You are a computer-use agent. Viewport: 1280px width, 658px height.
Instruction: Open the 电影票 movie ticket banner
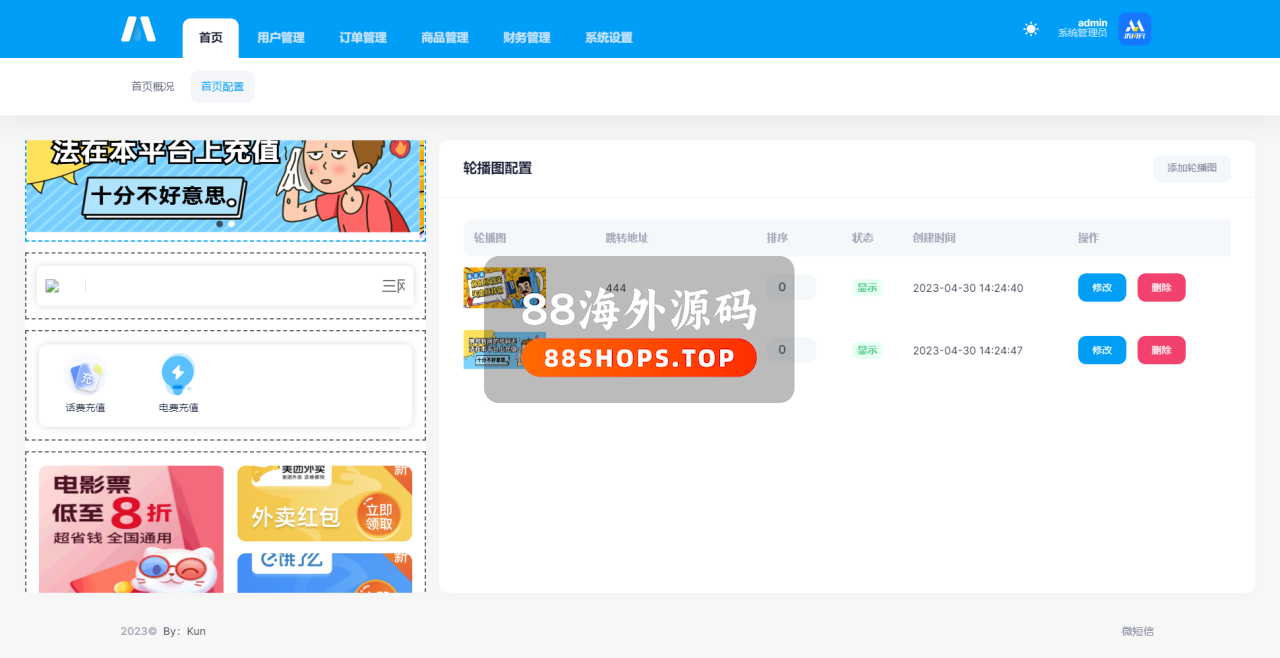point(131,528)
